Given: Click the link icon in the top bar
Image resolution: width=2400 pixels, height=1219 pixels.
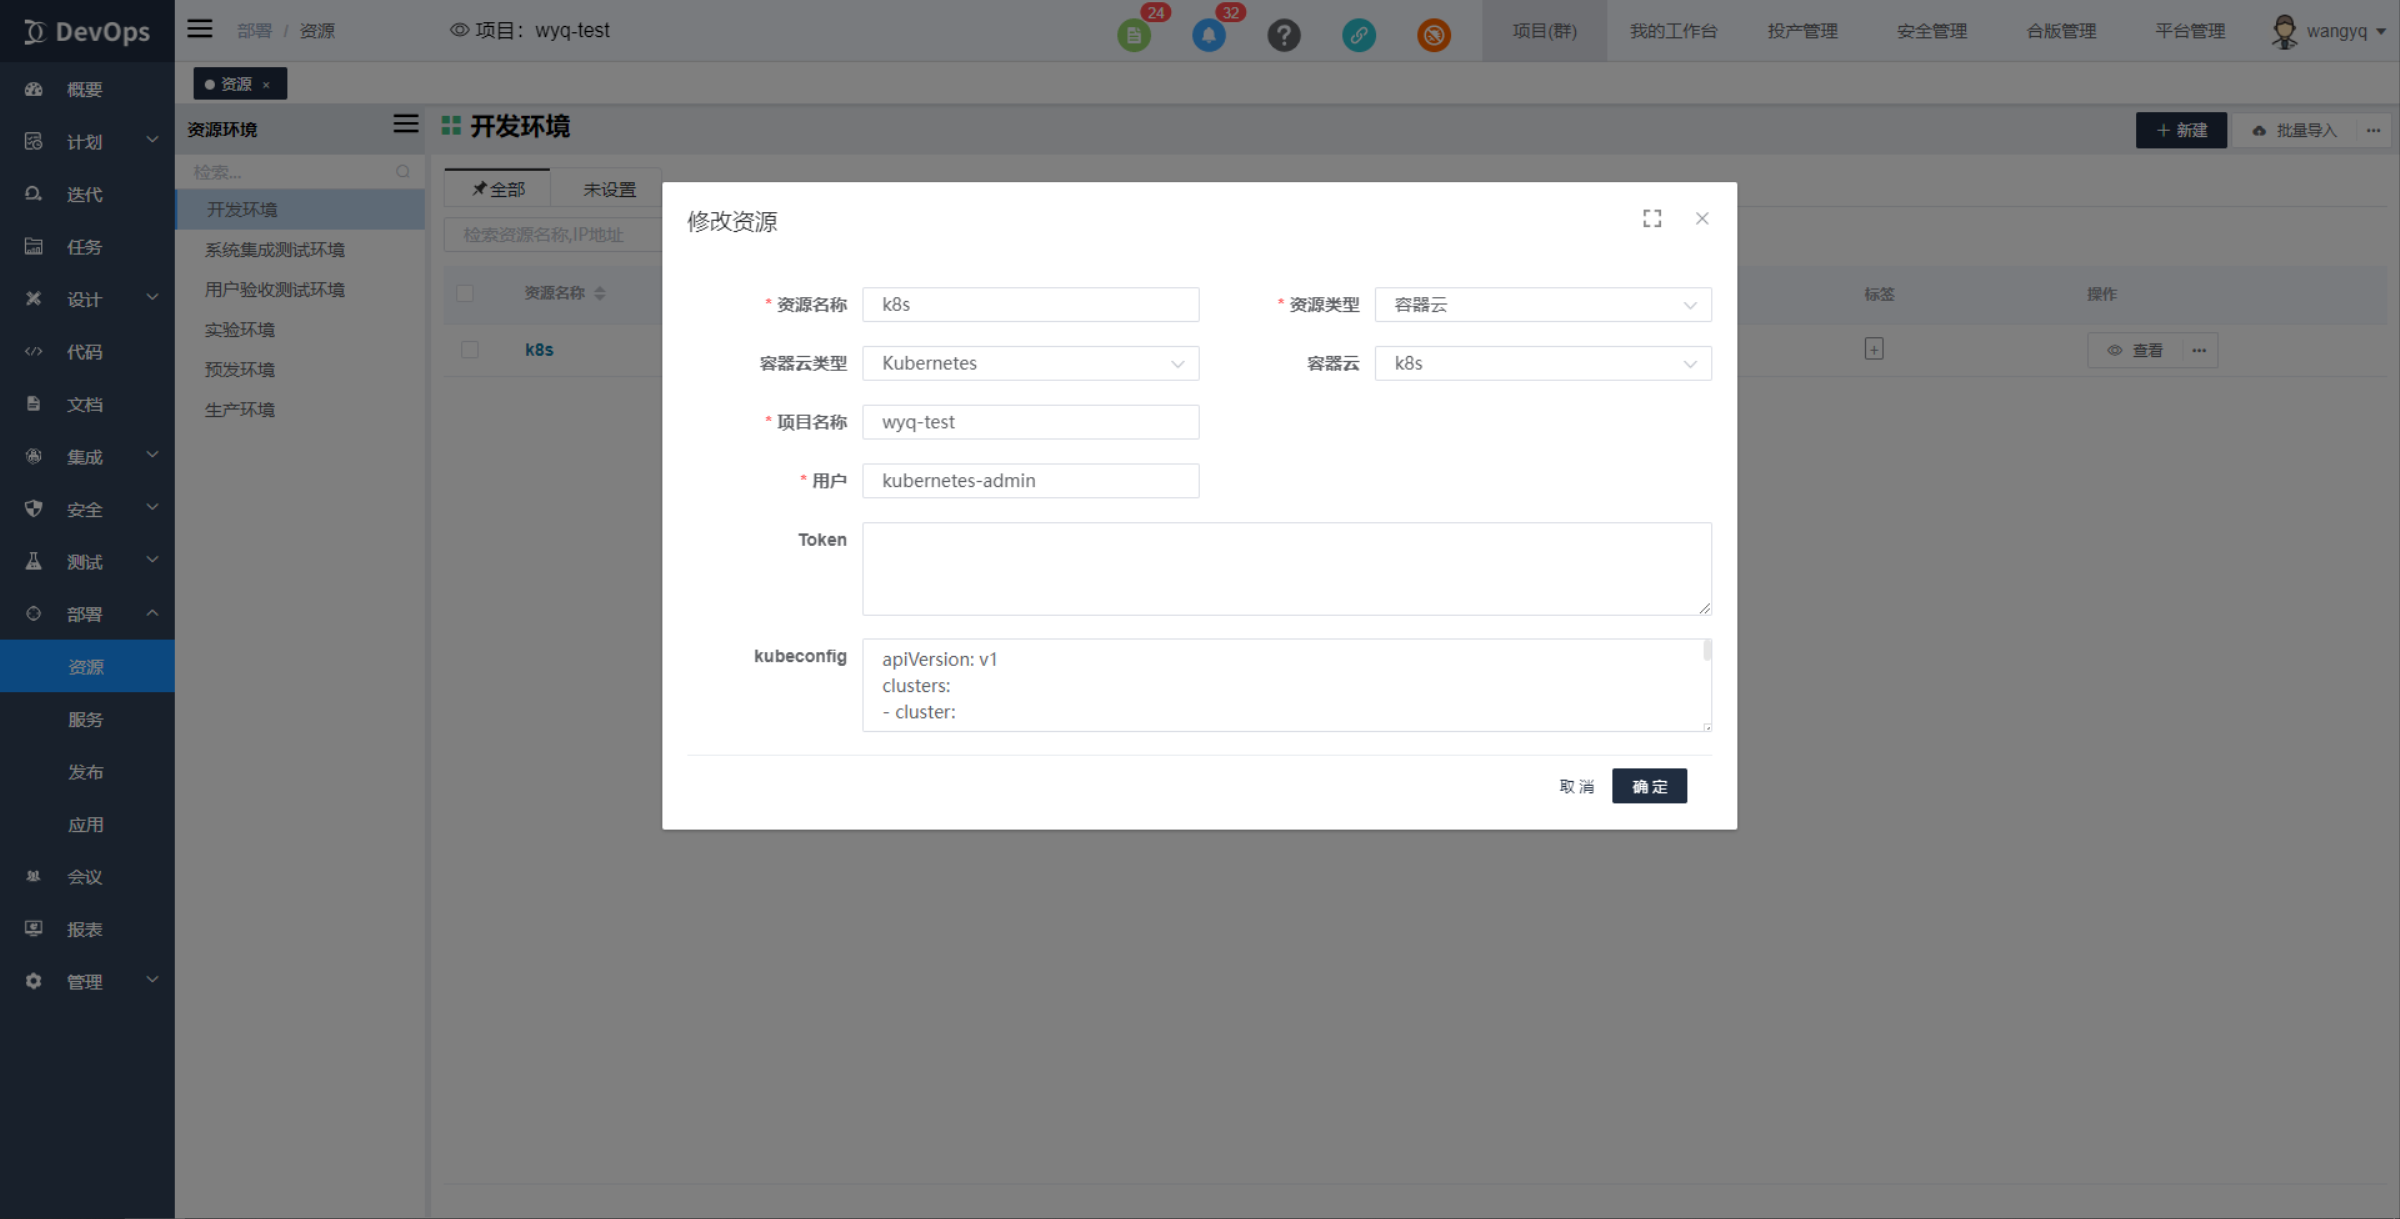Looking at the screenshot, I should (1359, 35).
